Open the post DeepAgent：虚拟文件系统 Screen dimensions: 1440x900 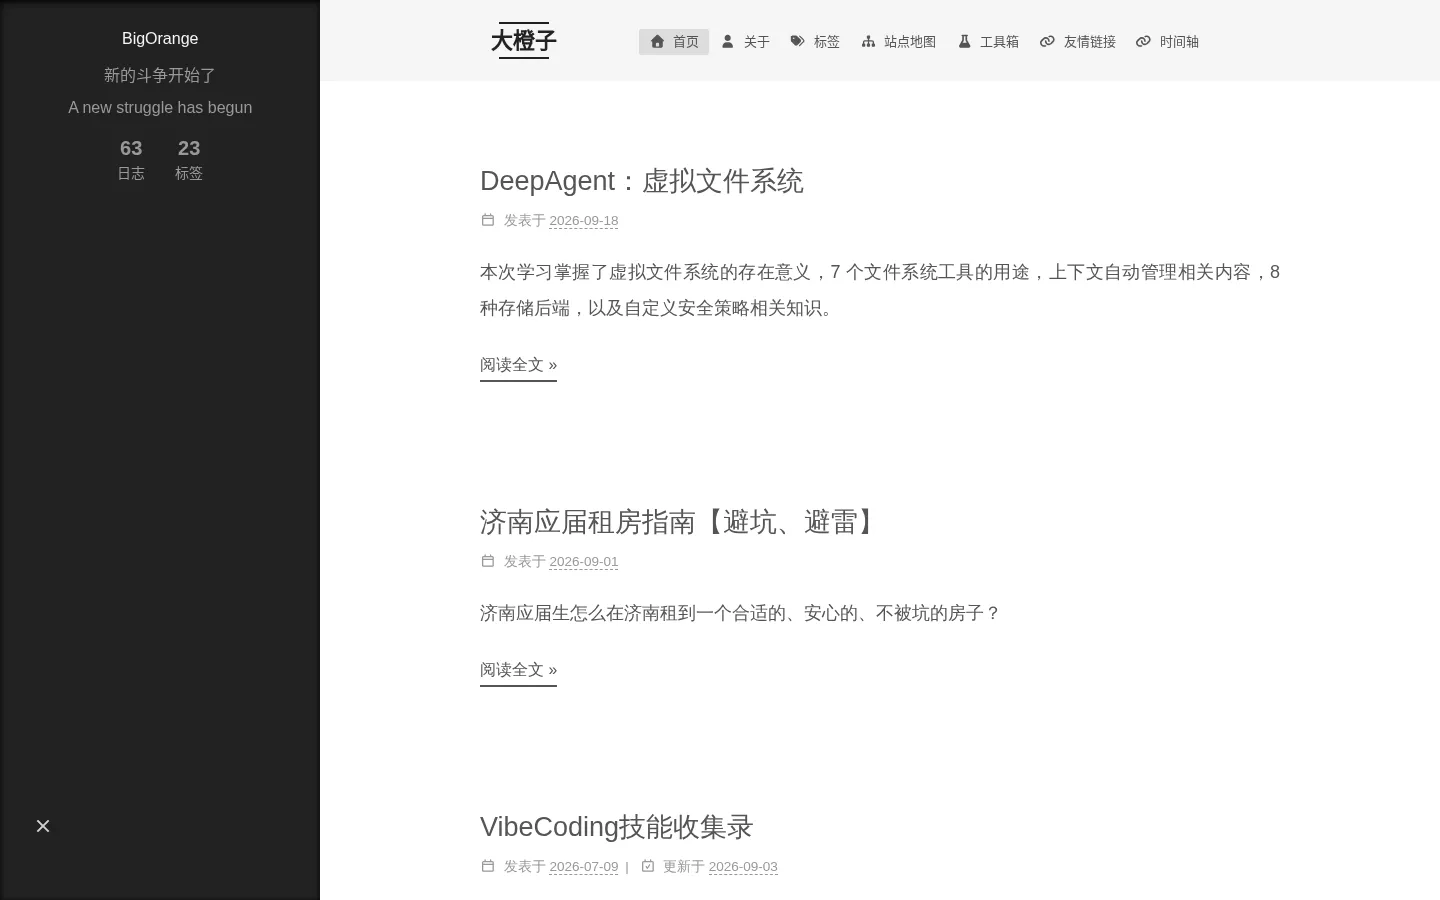click(x=641, y=181)
